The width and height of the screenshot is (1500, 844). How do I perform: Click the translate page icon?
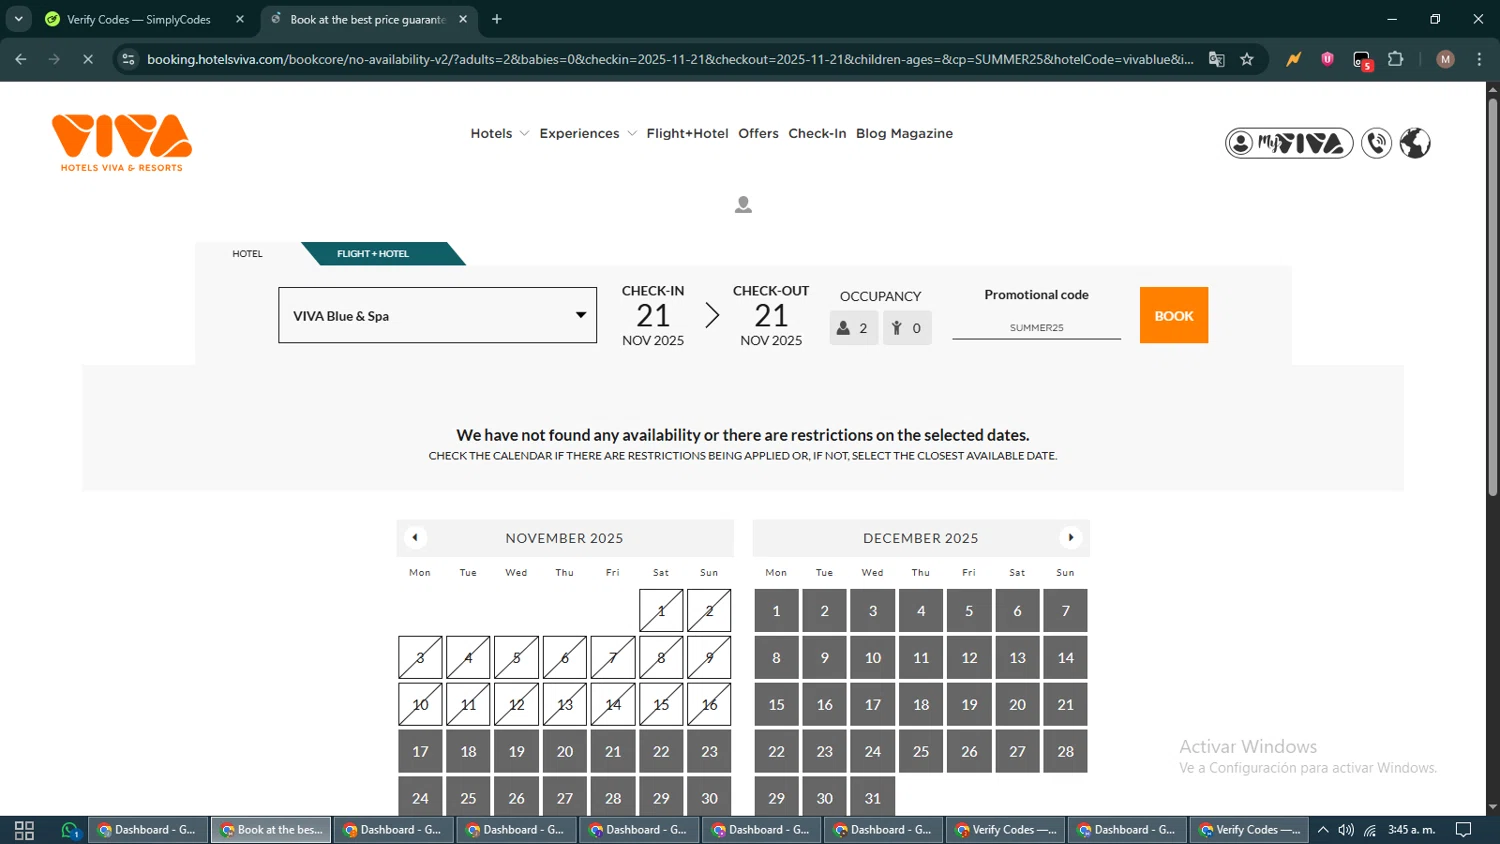coord(1217,59)
